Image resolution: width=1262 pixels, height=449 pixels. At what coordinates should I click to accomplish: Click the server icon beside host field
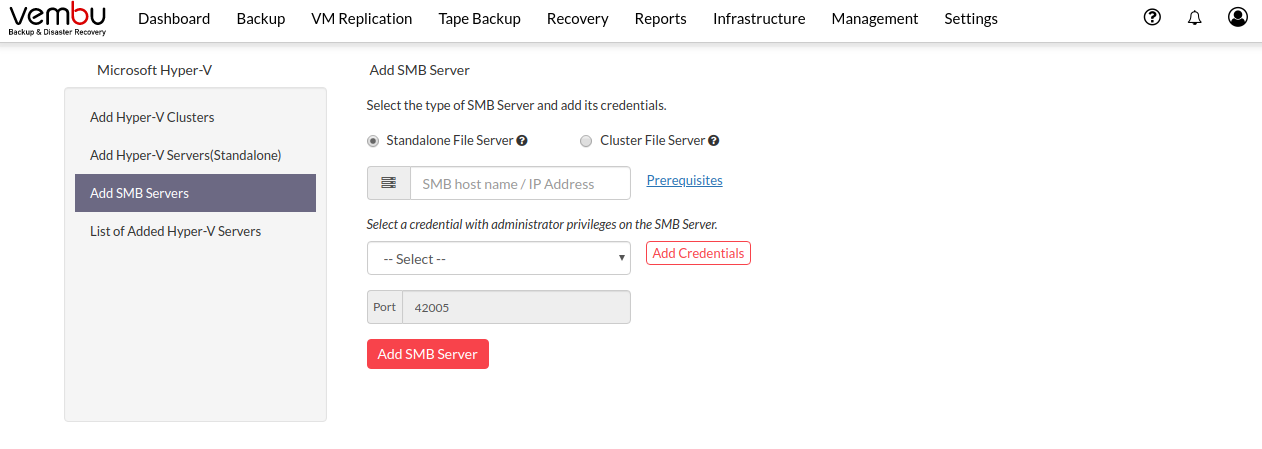(389, 183)
